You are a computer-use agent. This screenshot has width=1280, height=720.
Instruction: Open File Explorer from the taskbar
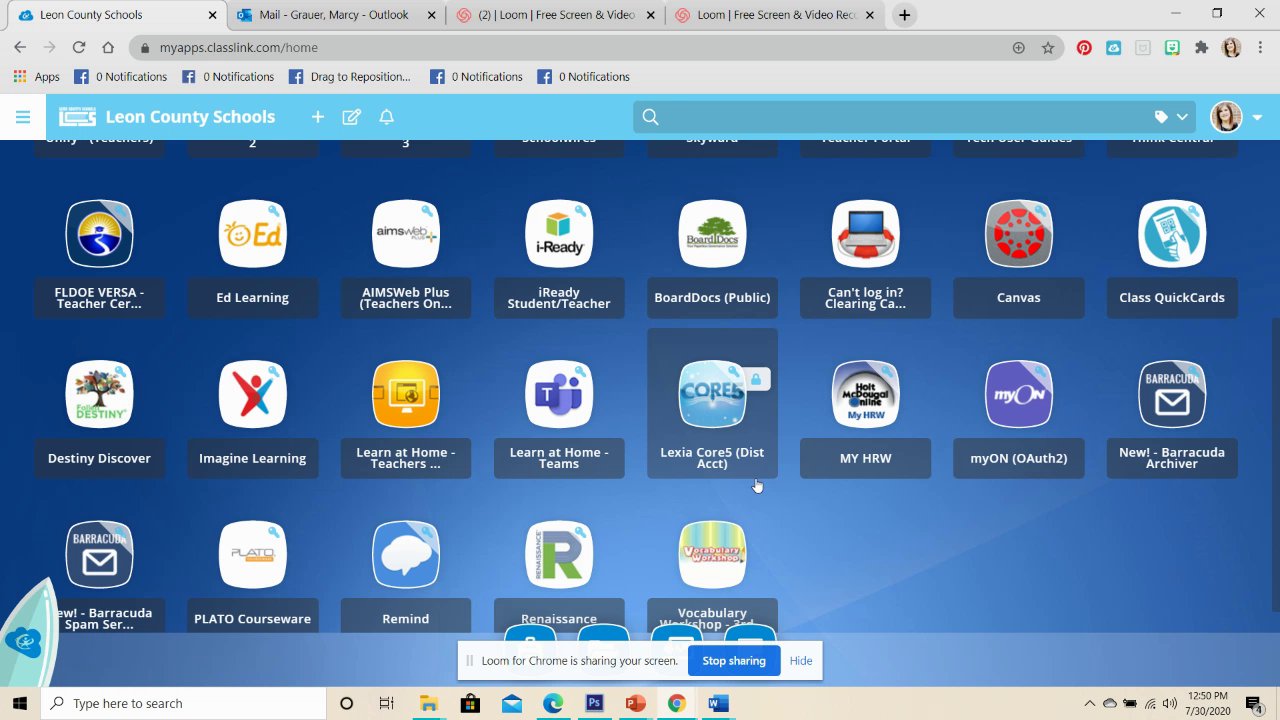(429, 703)
